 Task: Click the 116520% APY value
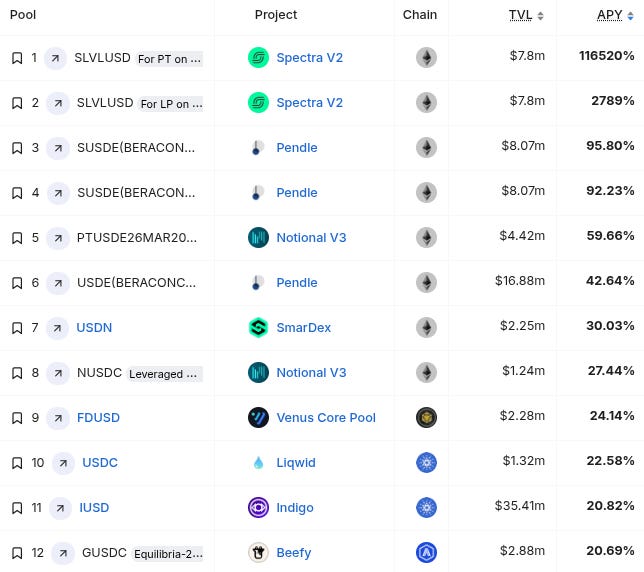coord(607,56)
